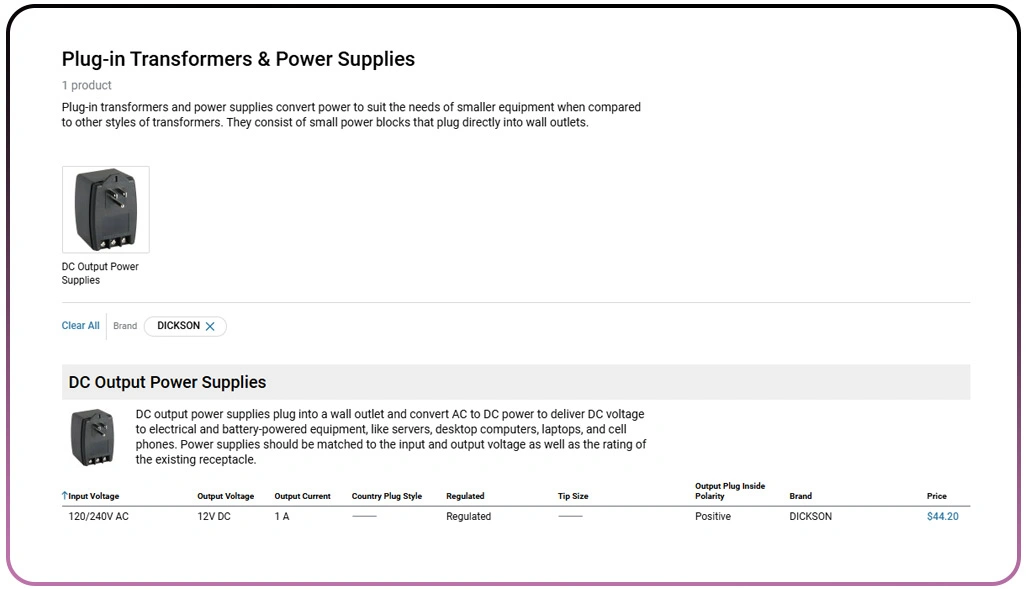This screenshot has height=589, width=1026.
Task: Open the Brand filter section
Action: click(x=125, y=326)
